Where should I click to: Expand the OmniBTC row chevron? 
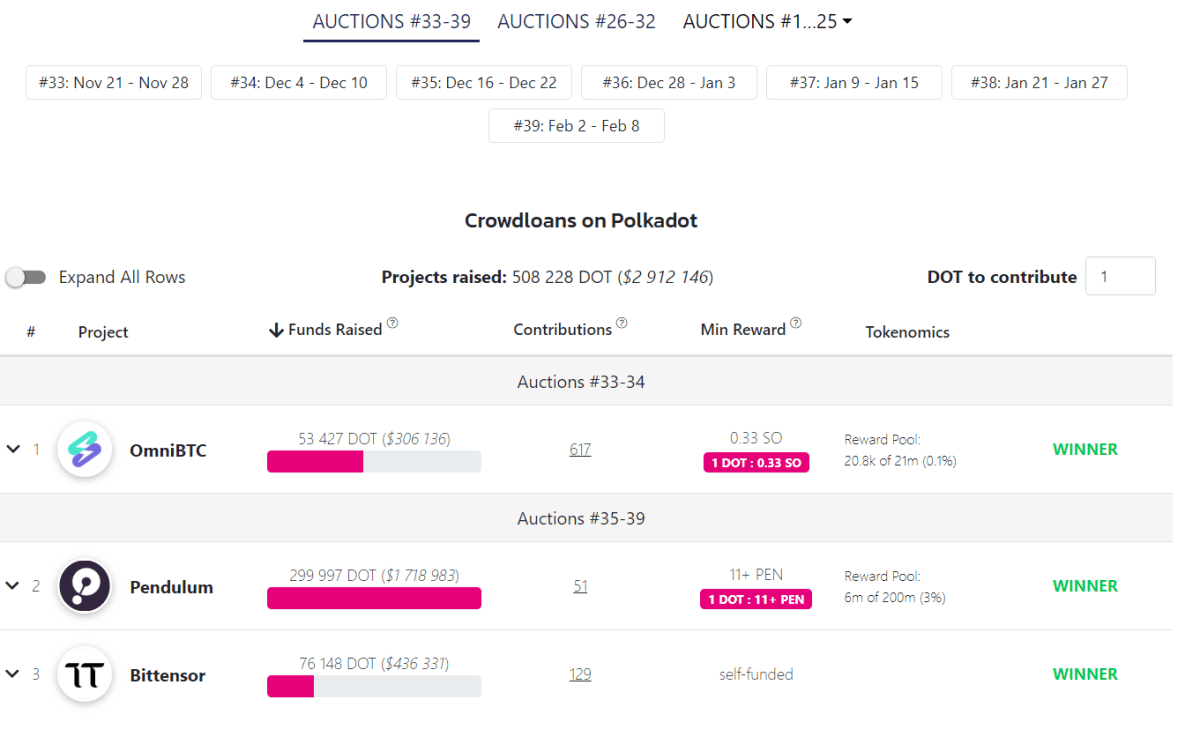point(13,449)
